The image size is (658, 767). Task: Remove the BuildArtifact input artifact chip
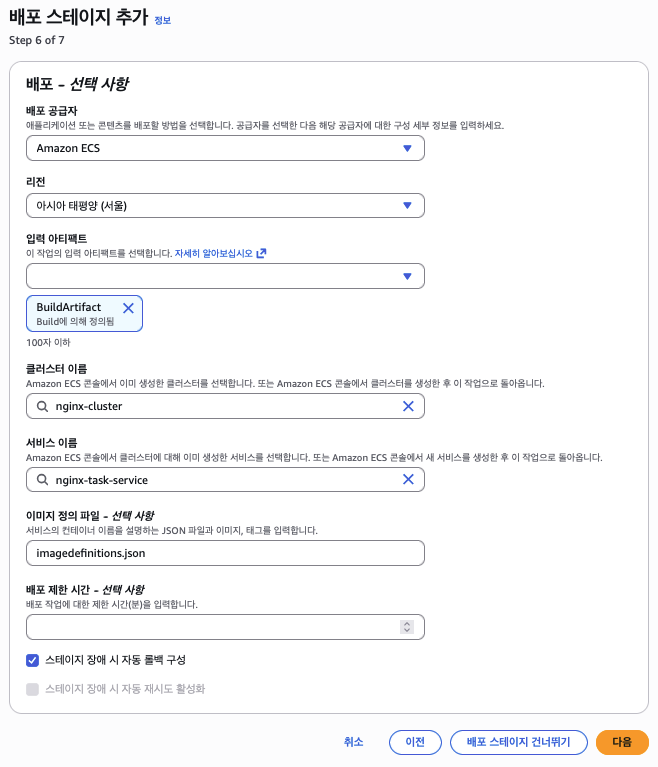click(128, 308)
